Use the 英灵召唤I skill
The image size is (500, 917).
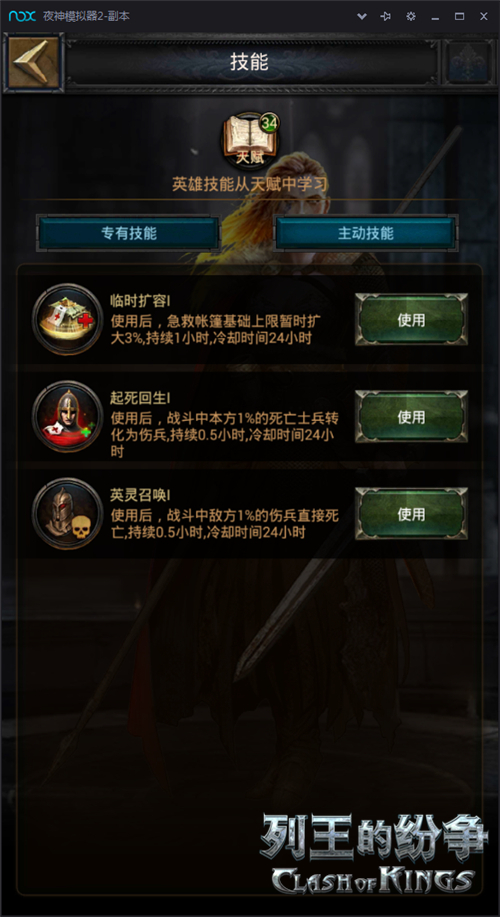click(411, 514)
